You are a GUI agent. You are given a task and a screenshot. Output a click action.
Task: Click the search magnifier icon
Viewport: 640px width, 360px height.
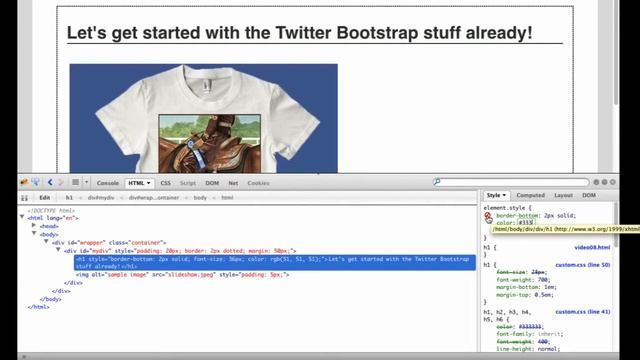click(x=437, y=182)
